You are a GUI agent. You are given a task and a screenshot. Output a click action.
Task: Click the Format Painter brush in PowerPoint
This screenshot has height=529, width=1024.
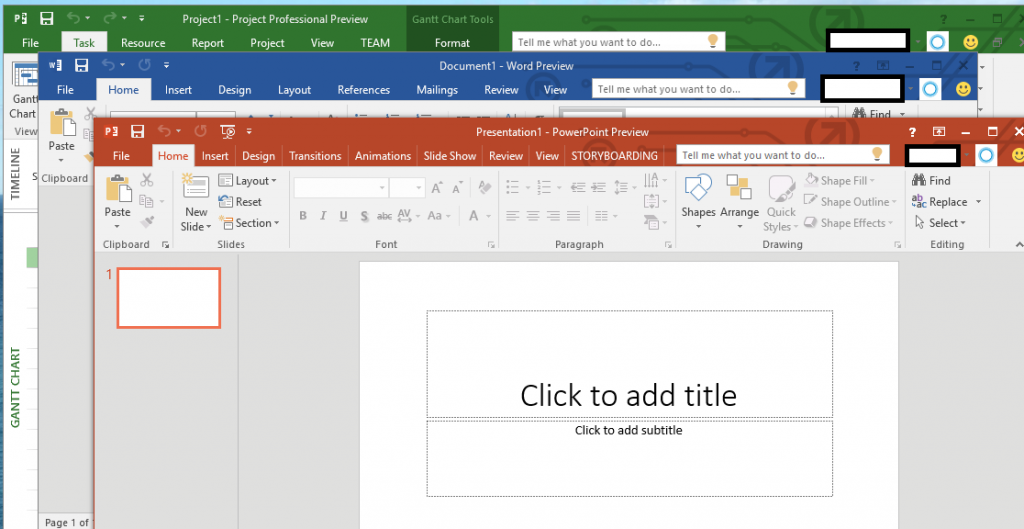pyautogui.click(x=146, y=222)
